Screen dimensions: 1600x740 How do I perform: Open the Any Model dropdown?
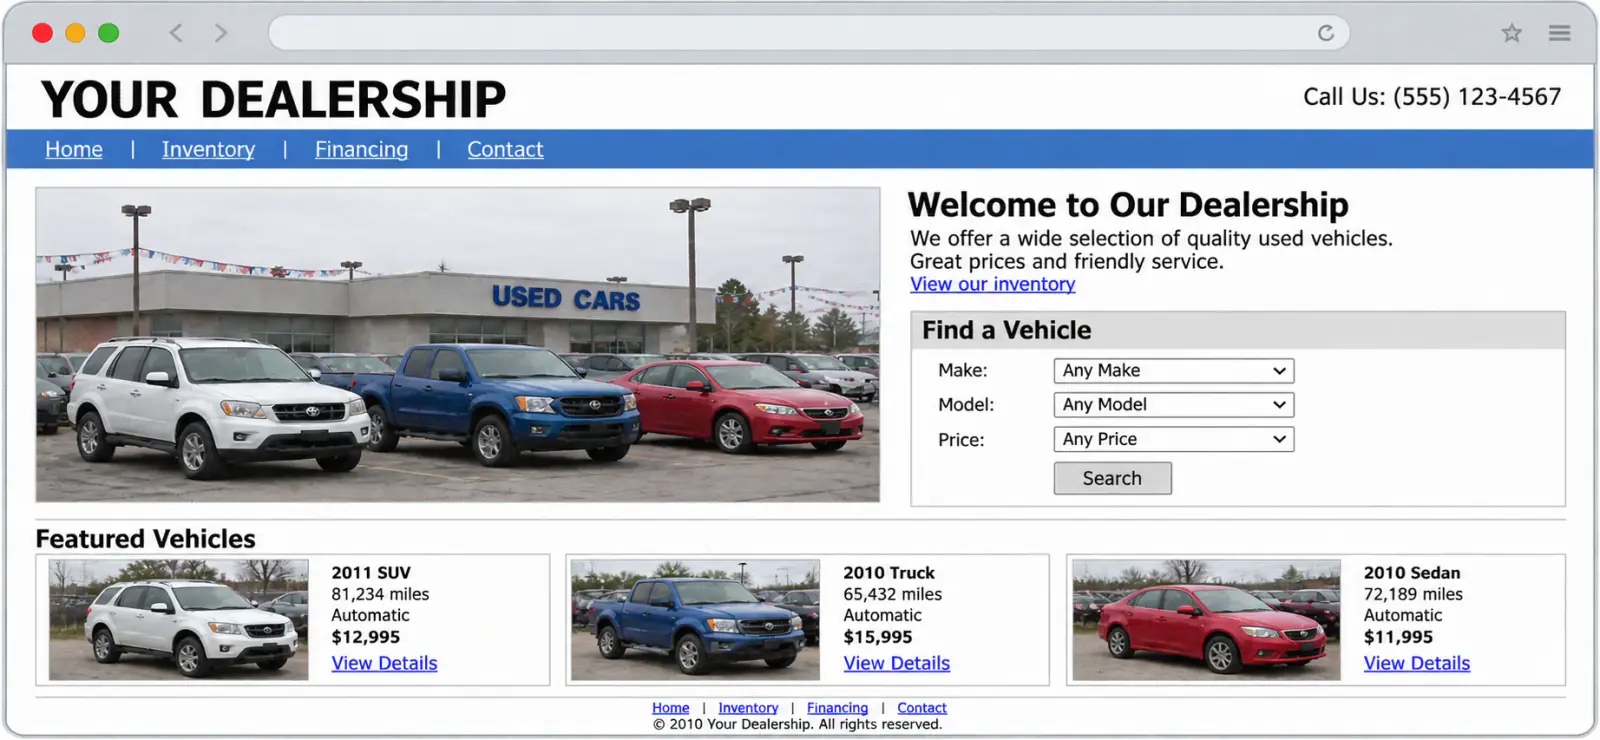[1174, 405]
